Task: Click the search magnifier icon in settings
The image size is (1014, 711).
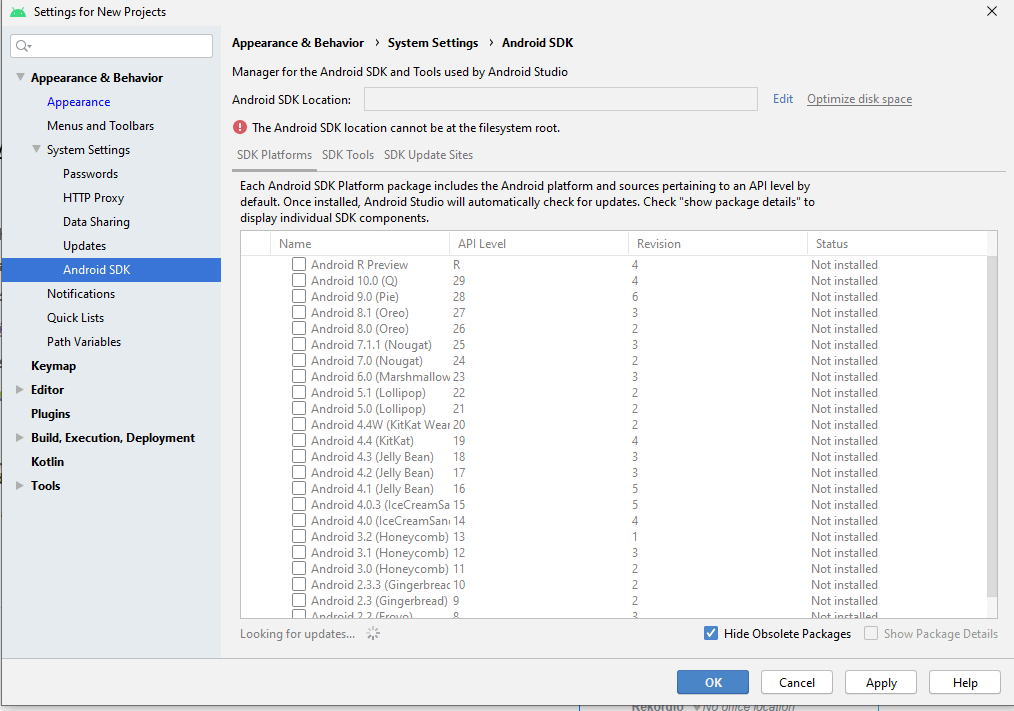Action: pyautogui.click(x=23, y=46)
